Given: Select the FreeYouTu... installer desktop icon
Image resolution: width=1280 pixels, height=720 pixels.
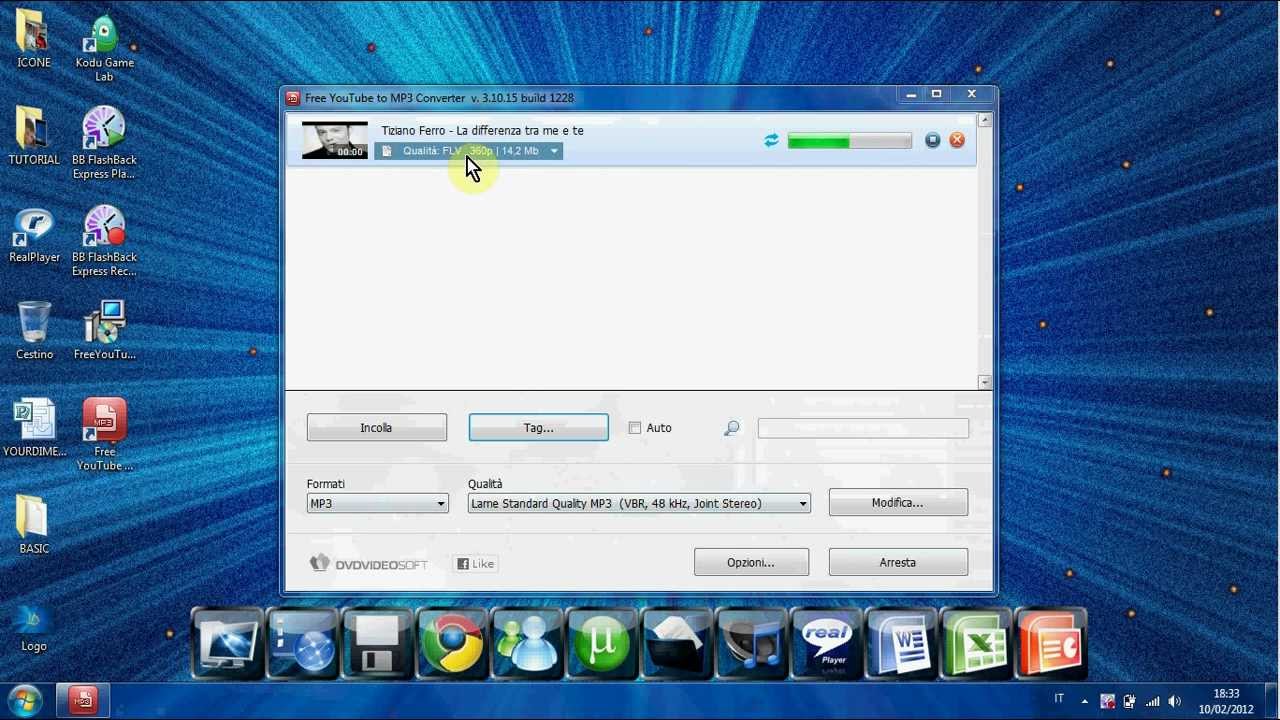Looking at the screenshot, I should tap(104, 330).
